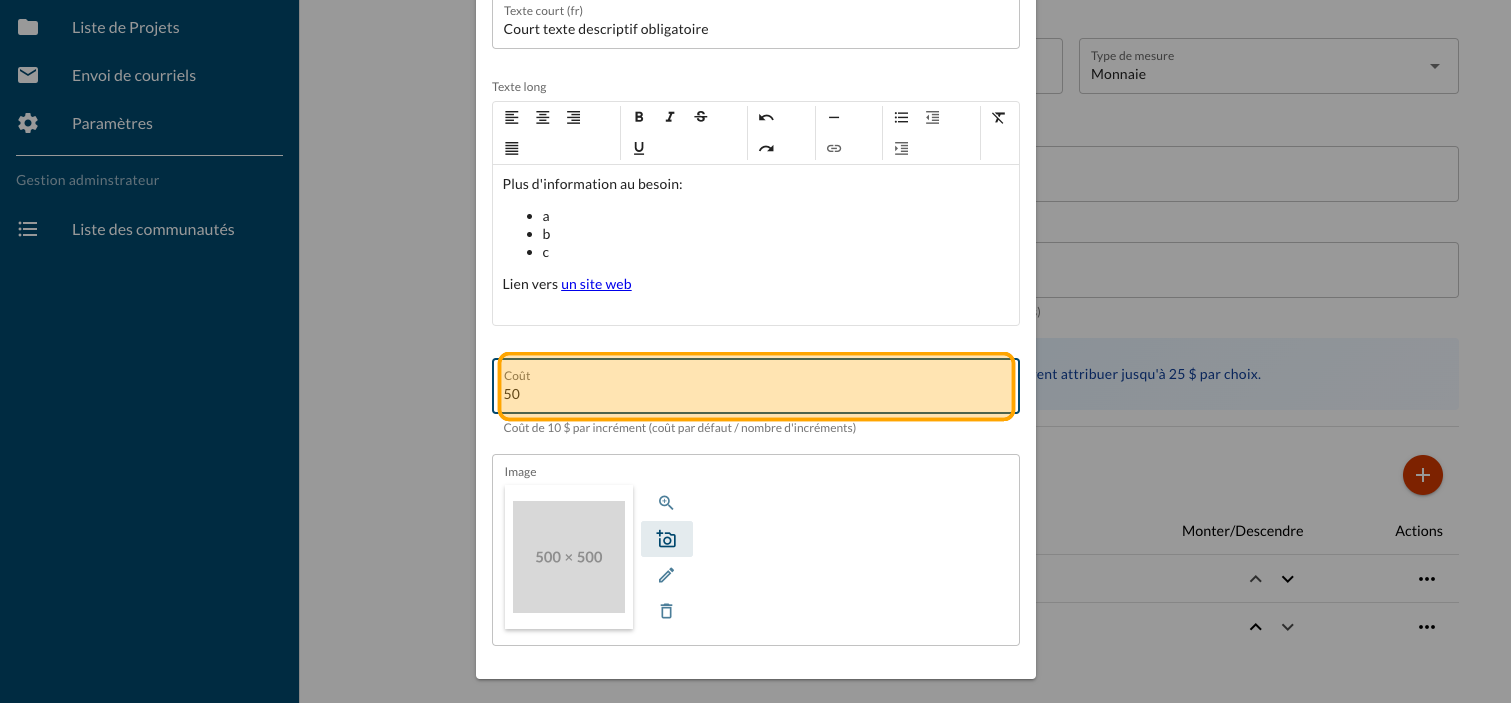Toggle strikethrough formatting

point(701,117)
